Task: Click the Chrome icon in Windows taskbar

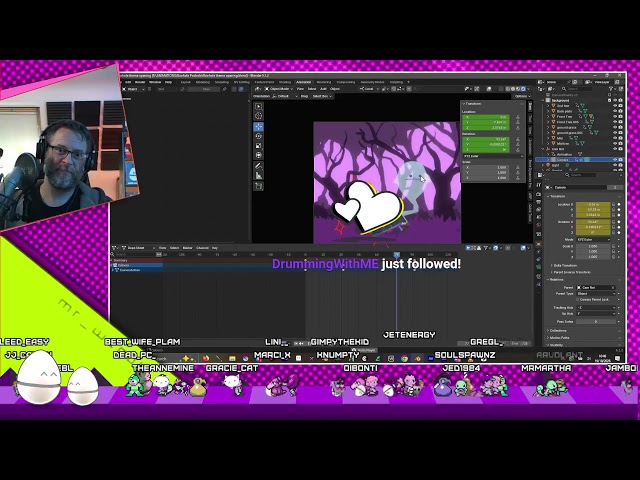Action: coord(404,358)
